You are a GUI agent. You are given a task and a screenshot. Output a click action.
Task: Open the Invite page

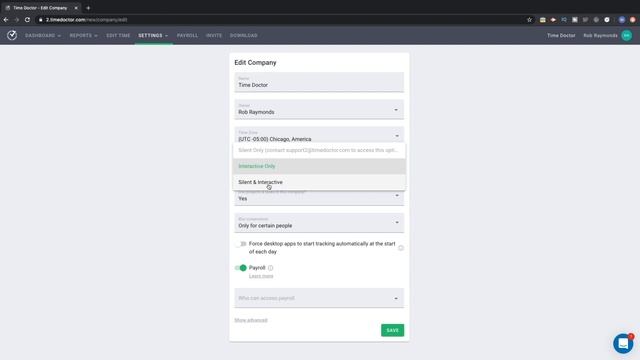(214, 36)
